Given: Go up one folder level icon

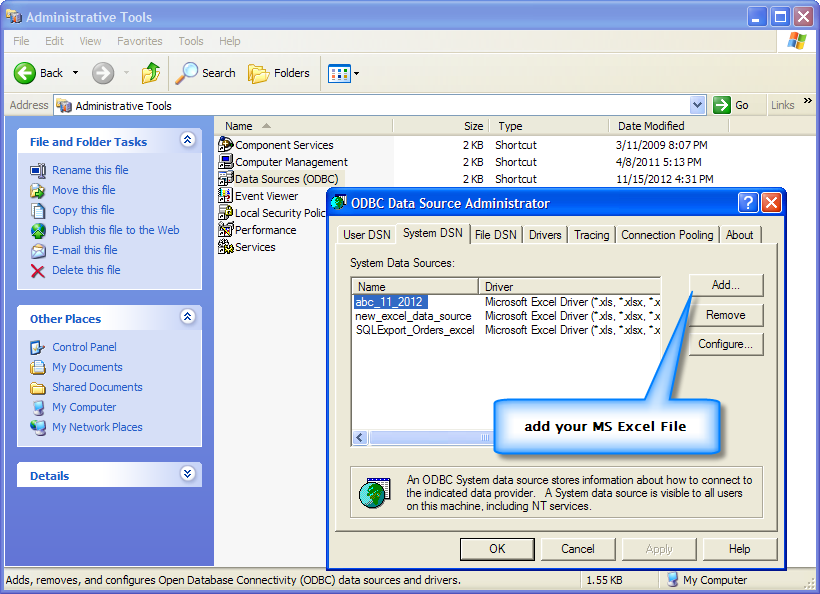Looking at the screenshot, I should (151, 73).
